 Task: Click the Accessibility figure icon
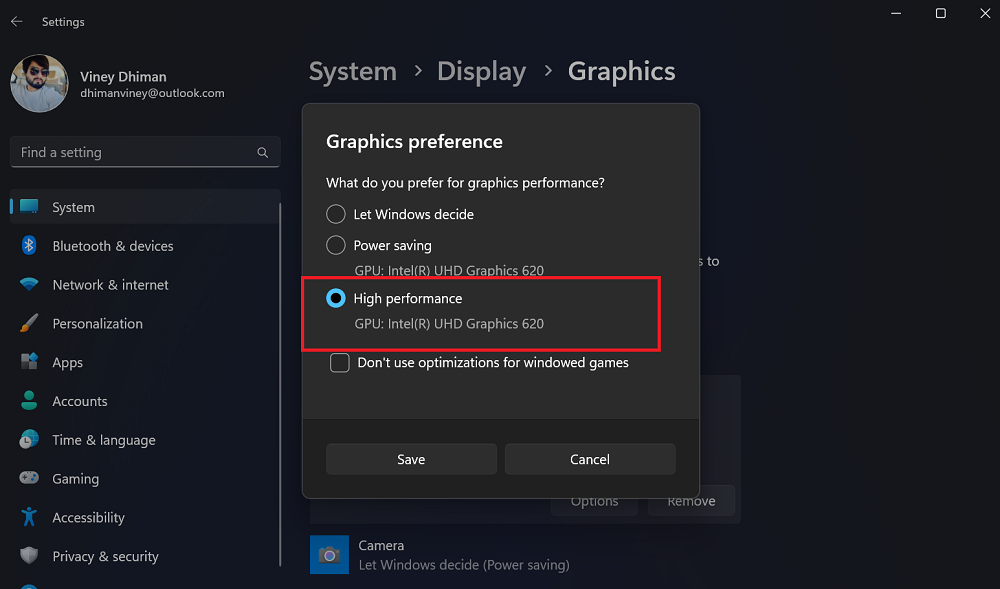(29, 516)
